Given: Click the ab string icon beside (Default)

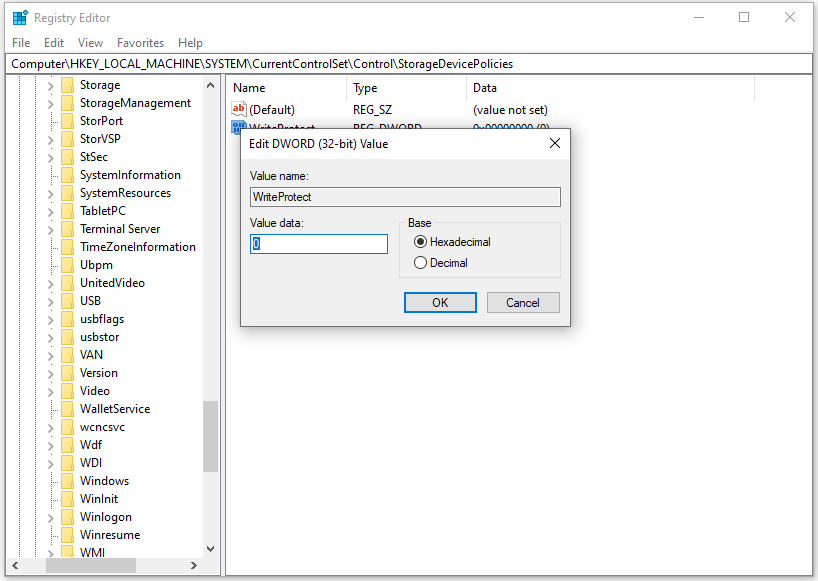Looking at the screenshot, I should [x=238, y=109].
